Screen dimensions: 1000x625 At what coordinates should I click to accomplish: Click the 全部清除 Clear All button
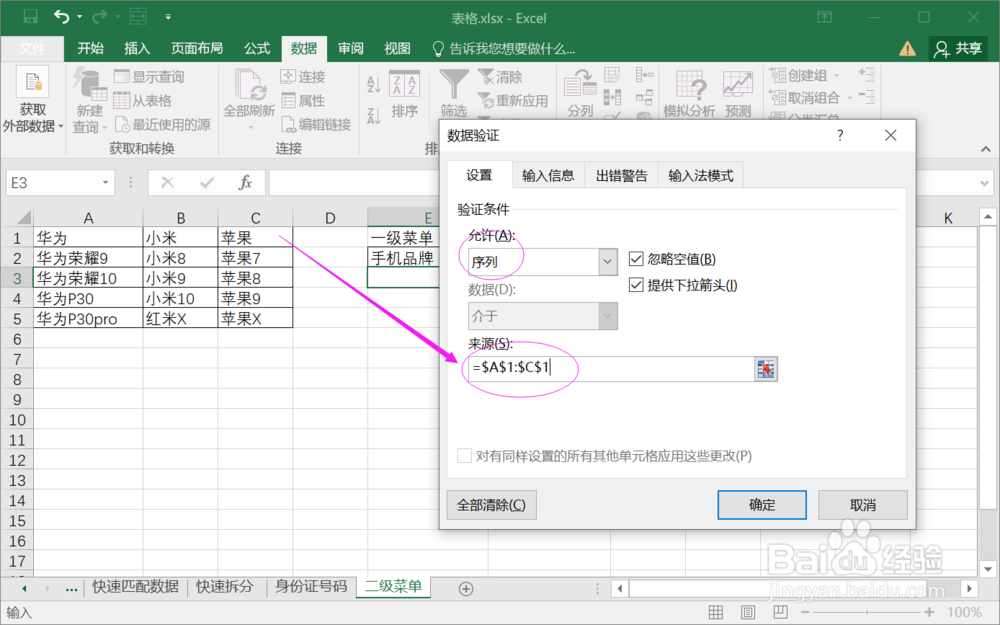491,505
